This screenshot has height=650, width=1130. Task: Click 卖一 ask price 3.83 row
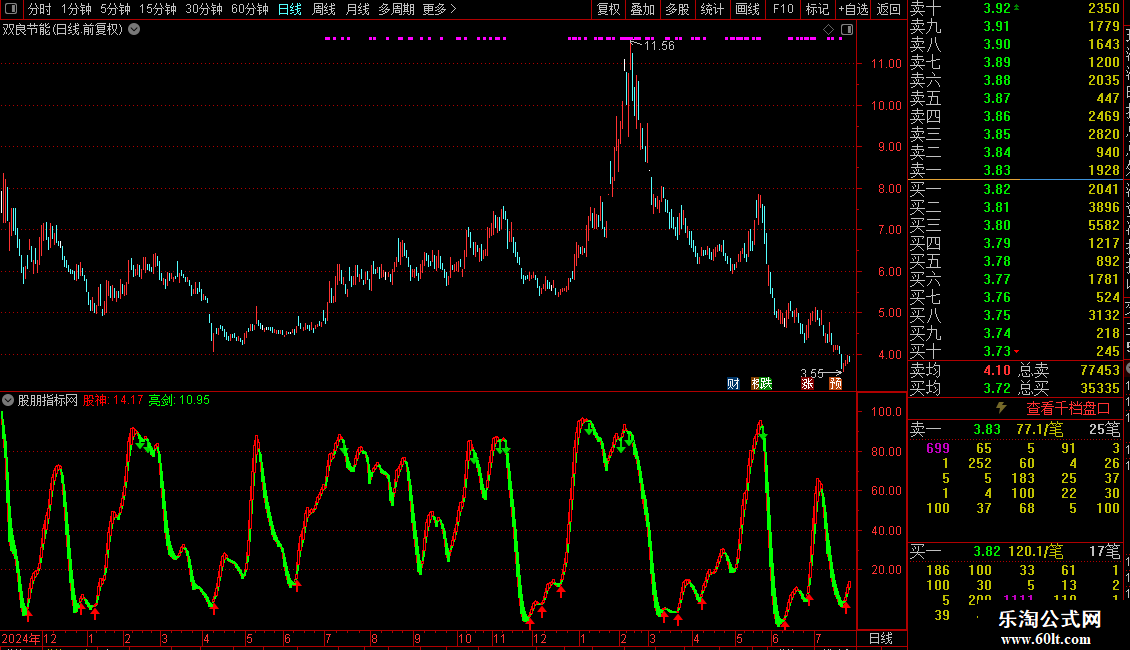[x=1015, y=170]
